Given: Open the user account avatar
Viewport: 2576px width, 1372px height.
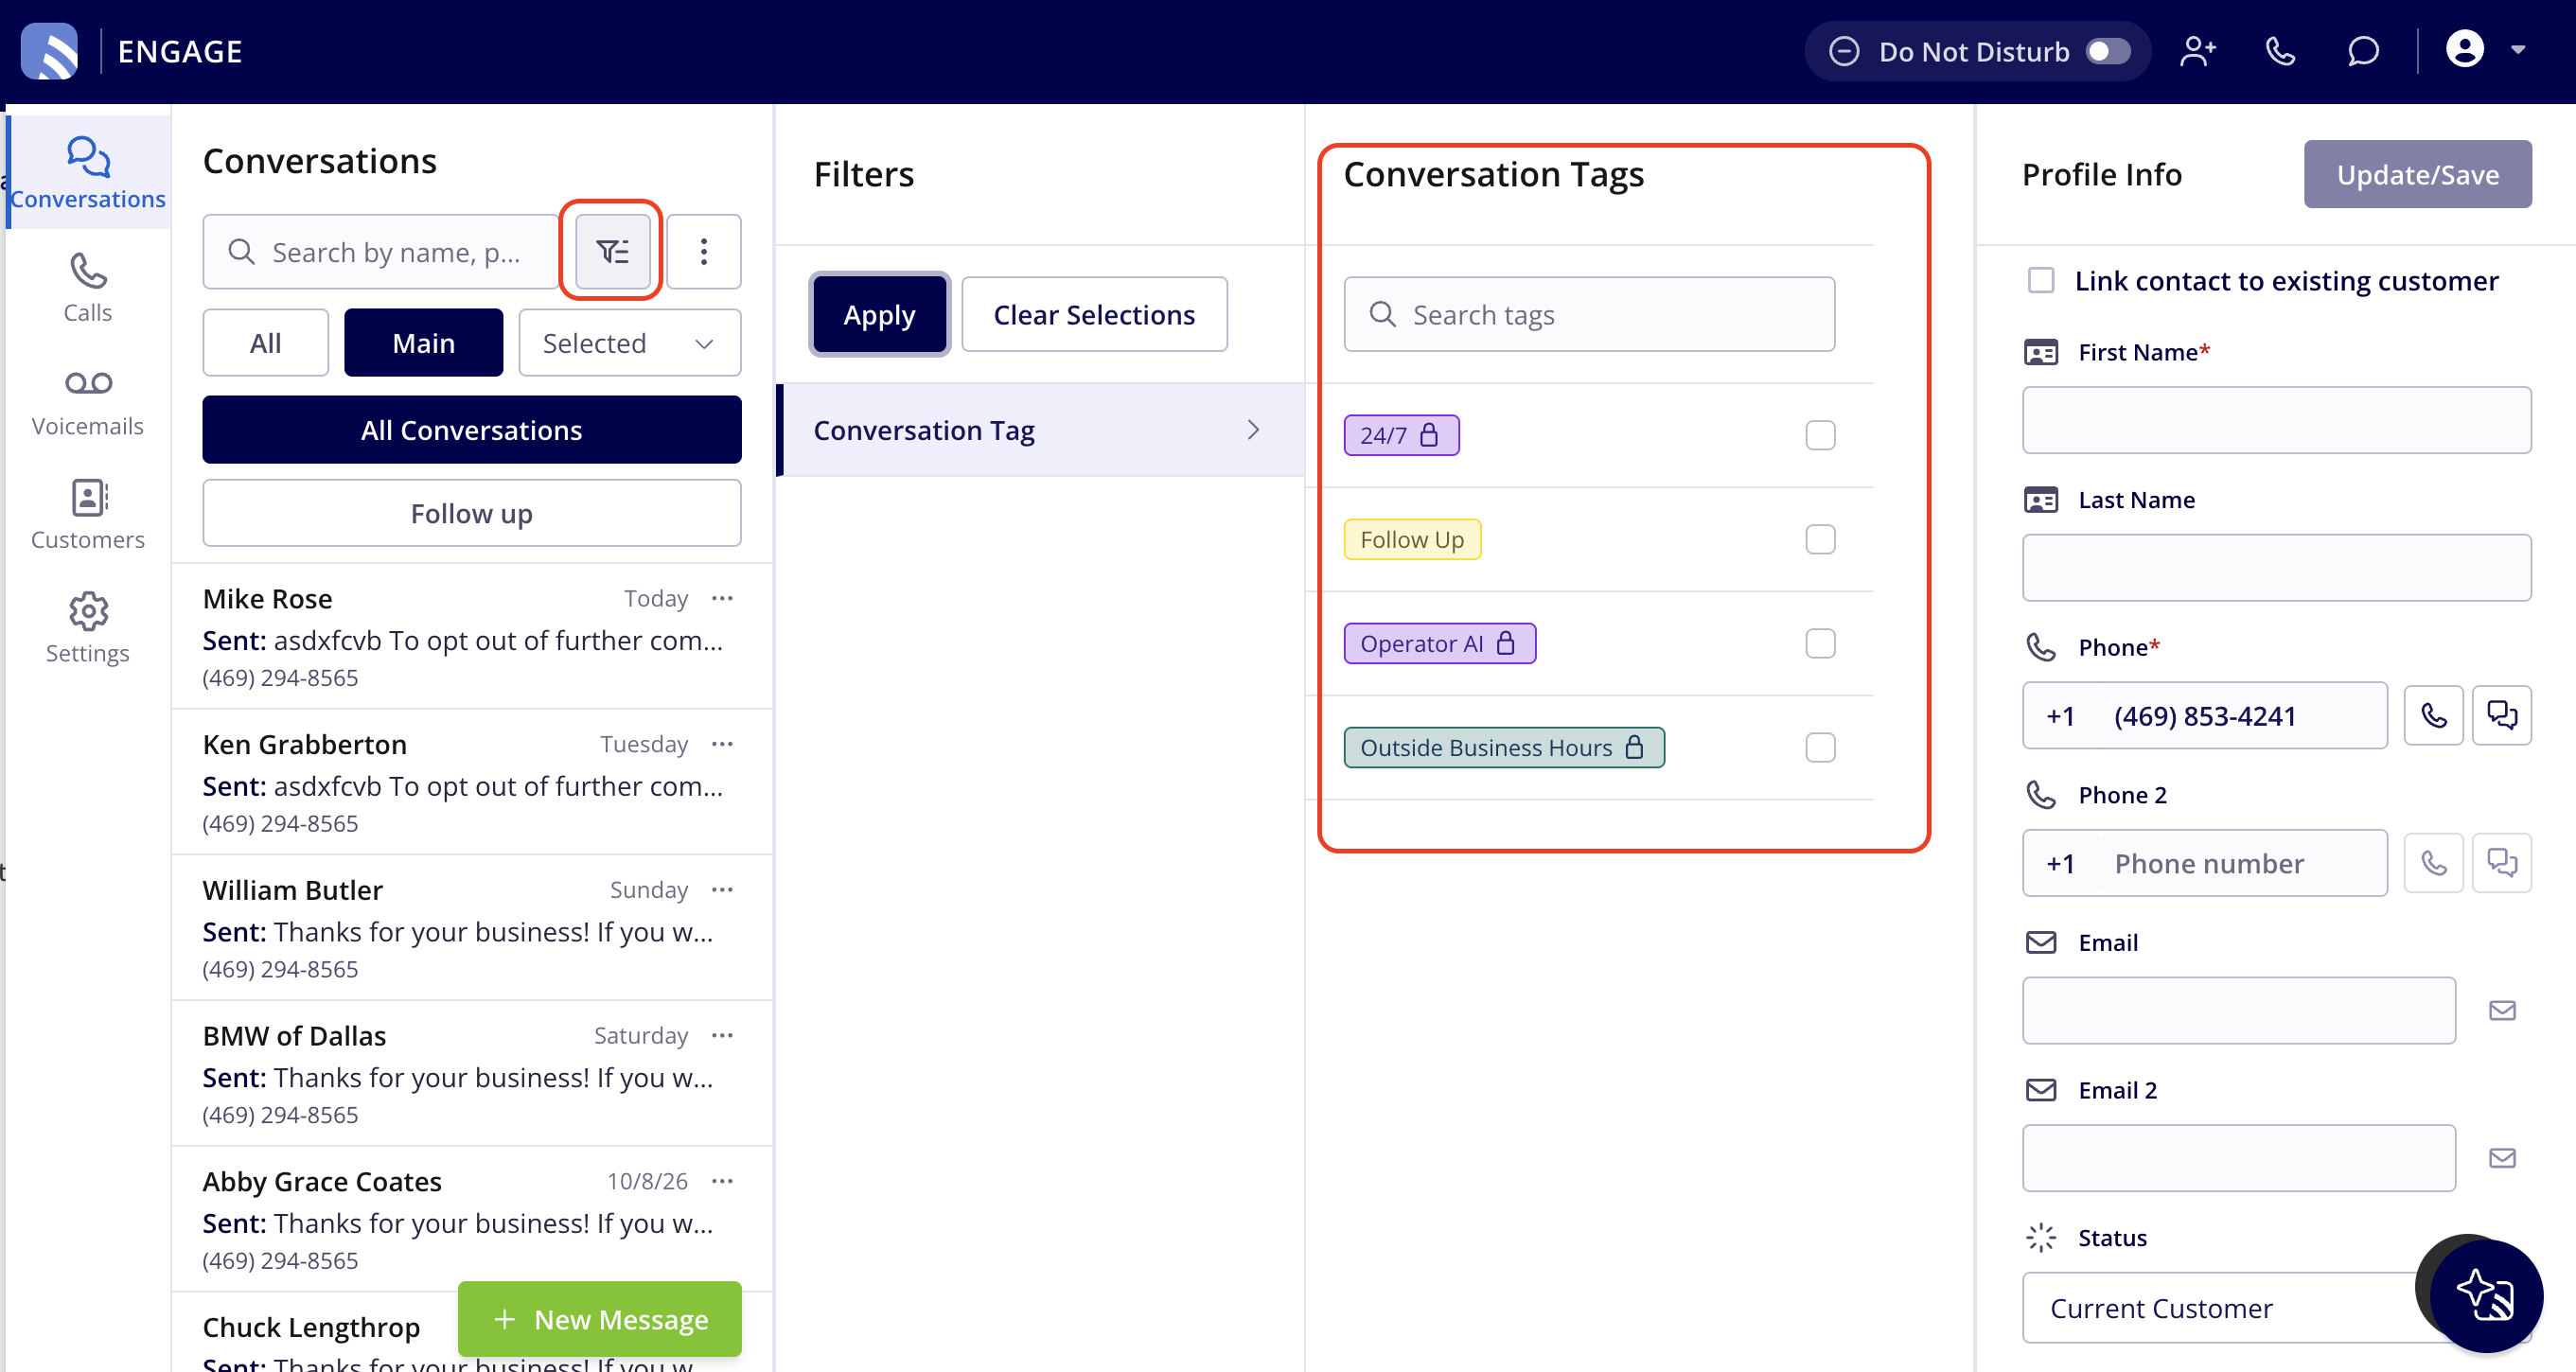Looking at the screenshot, I should pos(2465,49).
